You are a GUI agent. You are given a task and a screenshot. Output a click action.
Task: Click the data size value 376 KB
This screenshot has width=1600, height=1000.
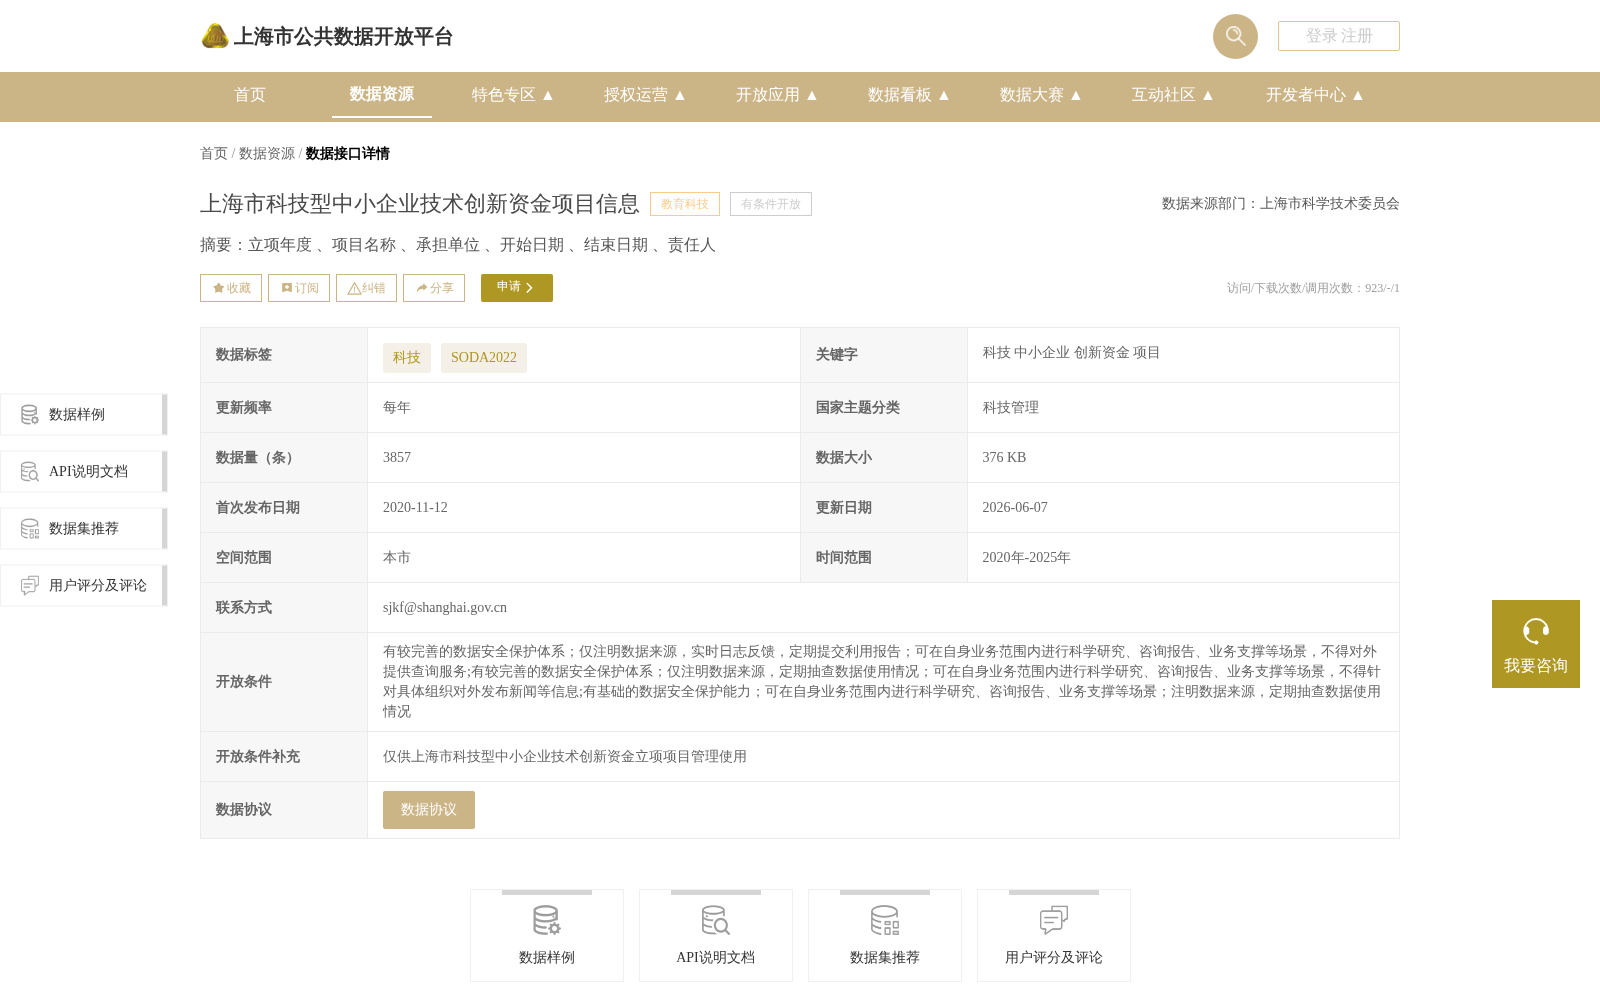coord(1004,457)
